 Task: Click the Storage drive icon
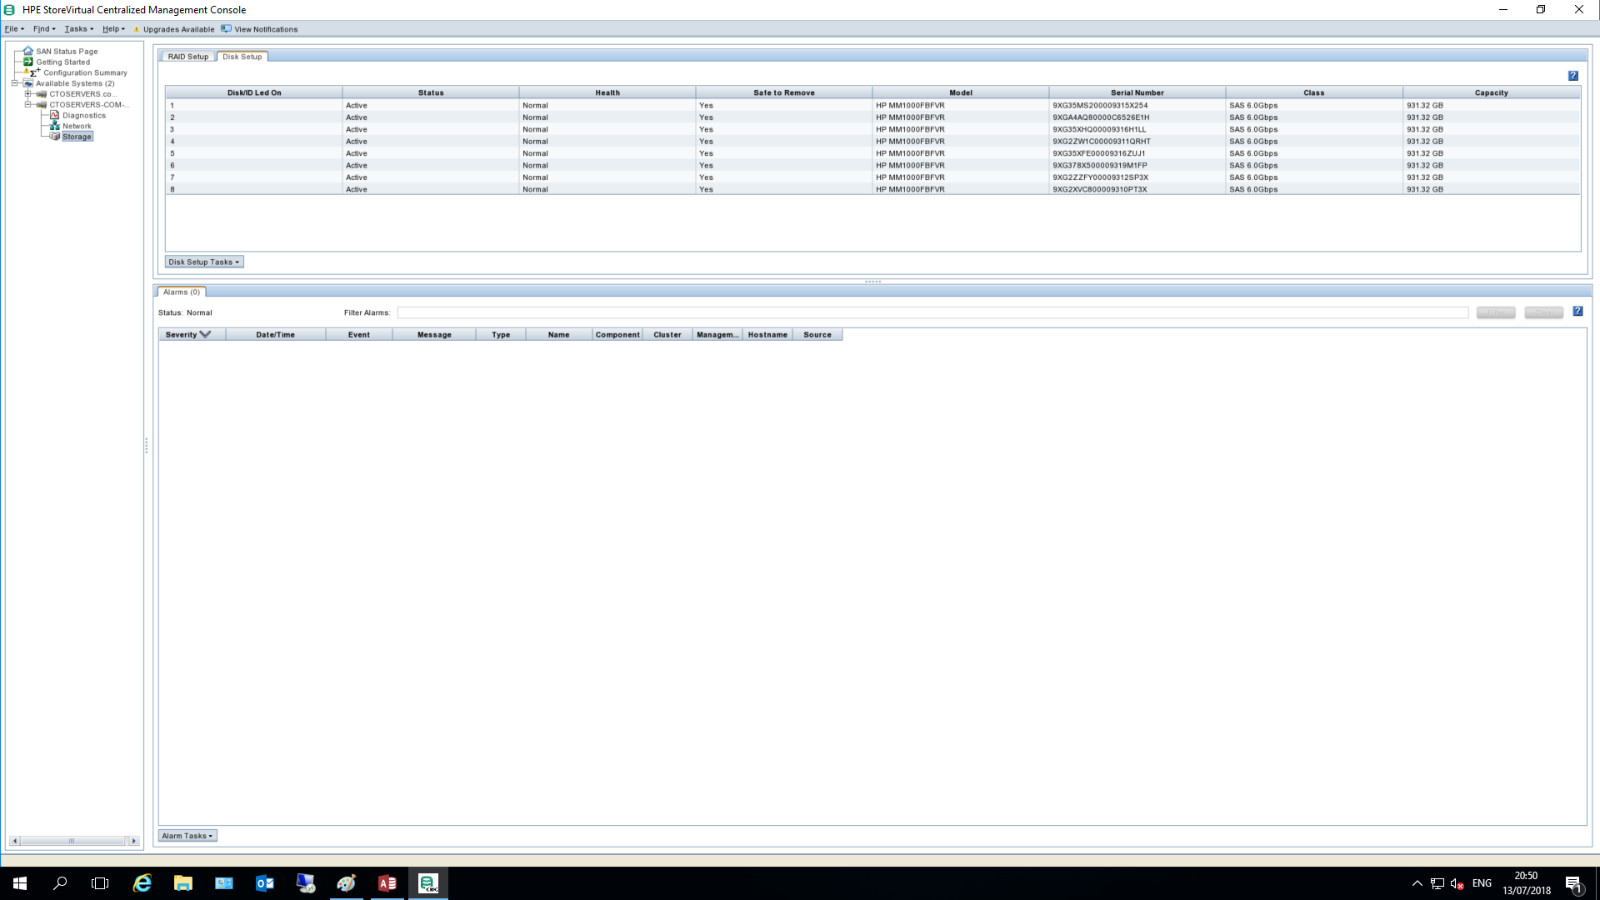(55, 137)
